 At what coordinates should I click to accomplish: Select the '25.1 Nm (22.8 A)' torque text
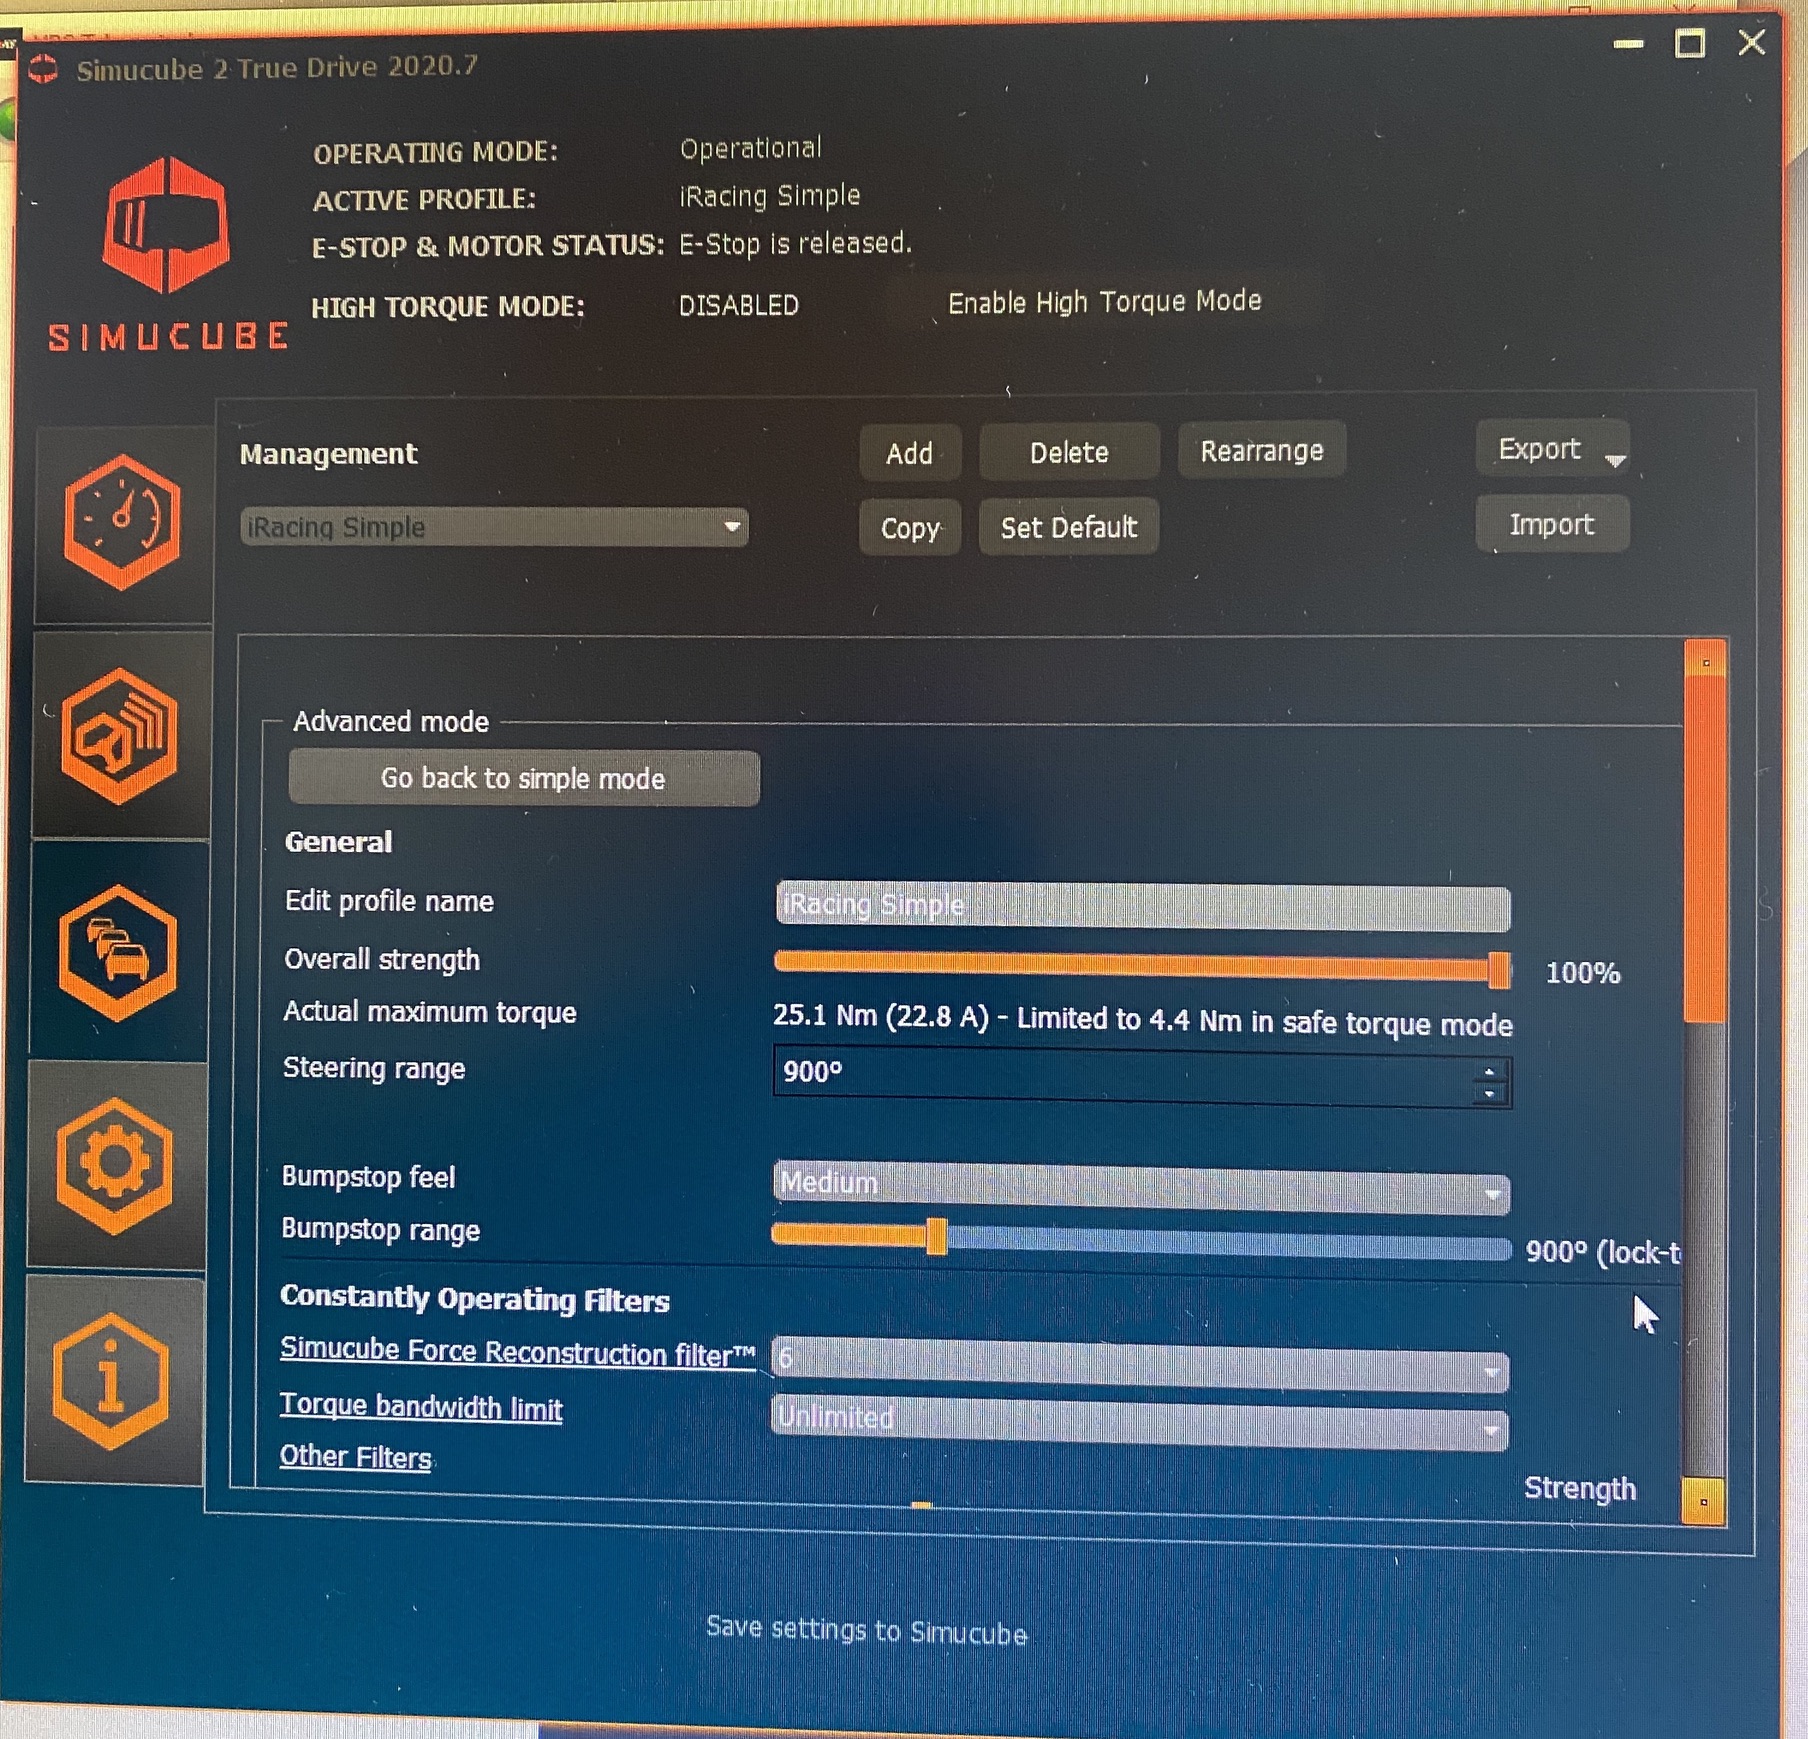pyautogui.click(x=881, y=1017)
